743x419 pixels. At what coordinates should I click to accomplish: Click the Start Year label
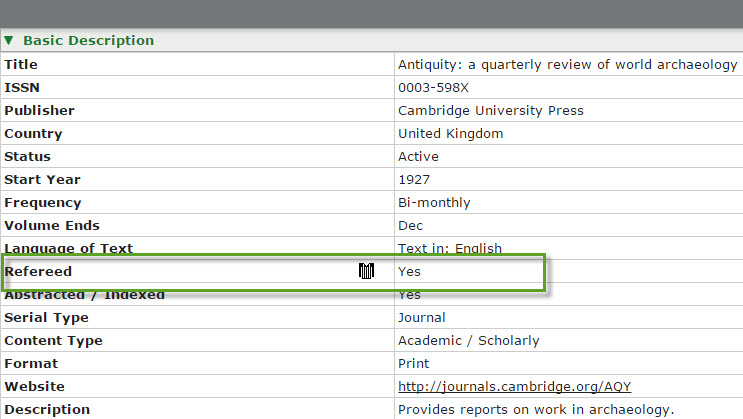pyautogui.click(x=42, y=180)
